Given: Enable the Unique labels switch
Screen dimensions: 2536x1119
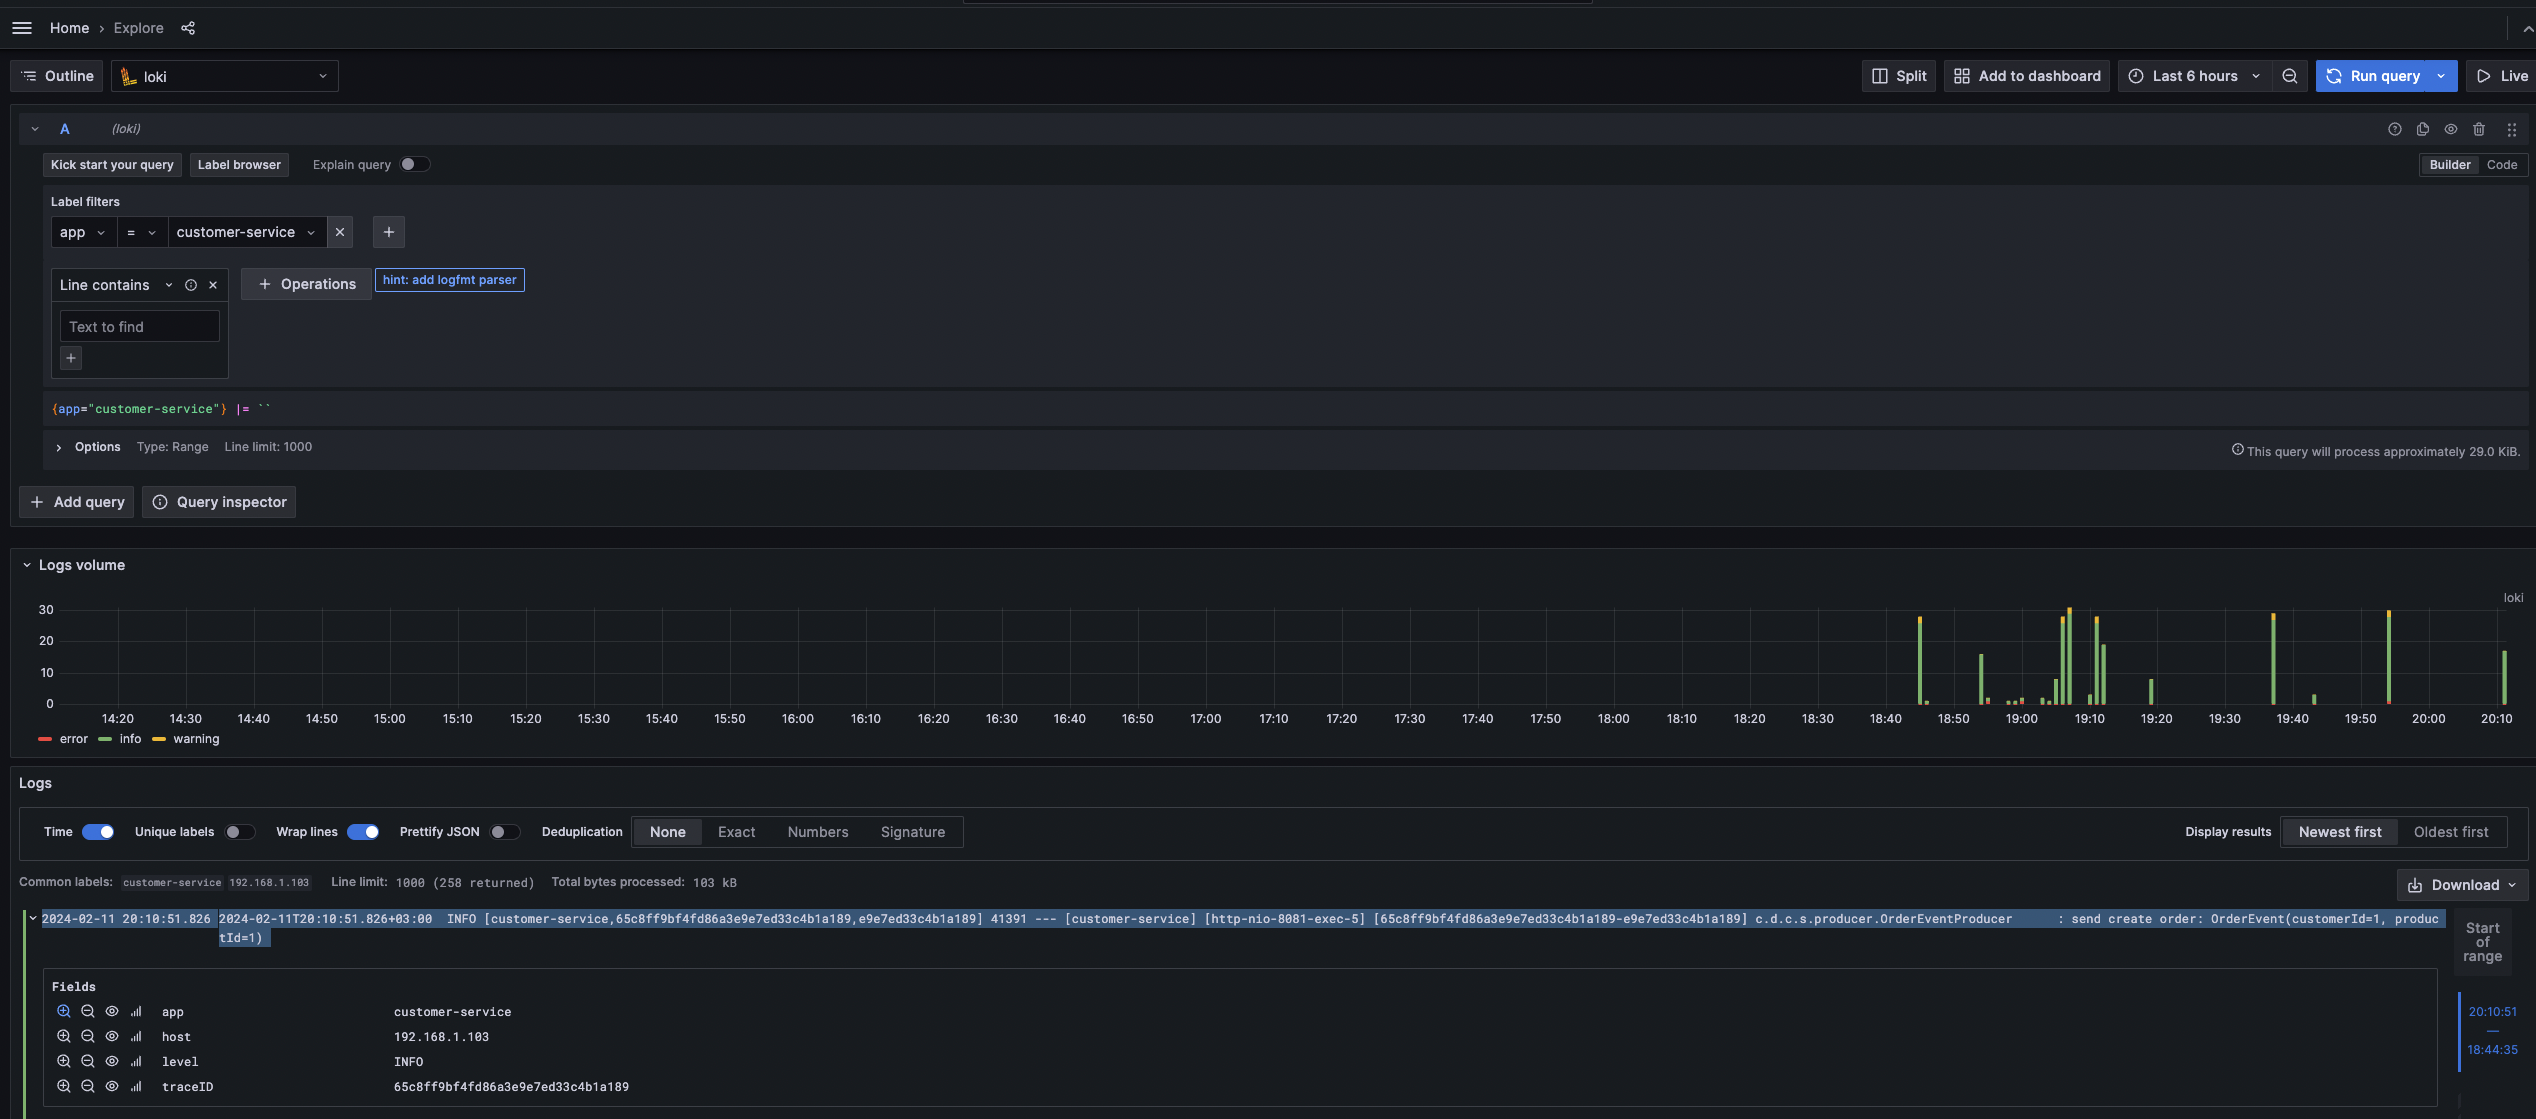Looking at the screenshot, I should coord(240,832).
